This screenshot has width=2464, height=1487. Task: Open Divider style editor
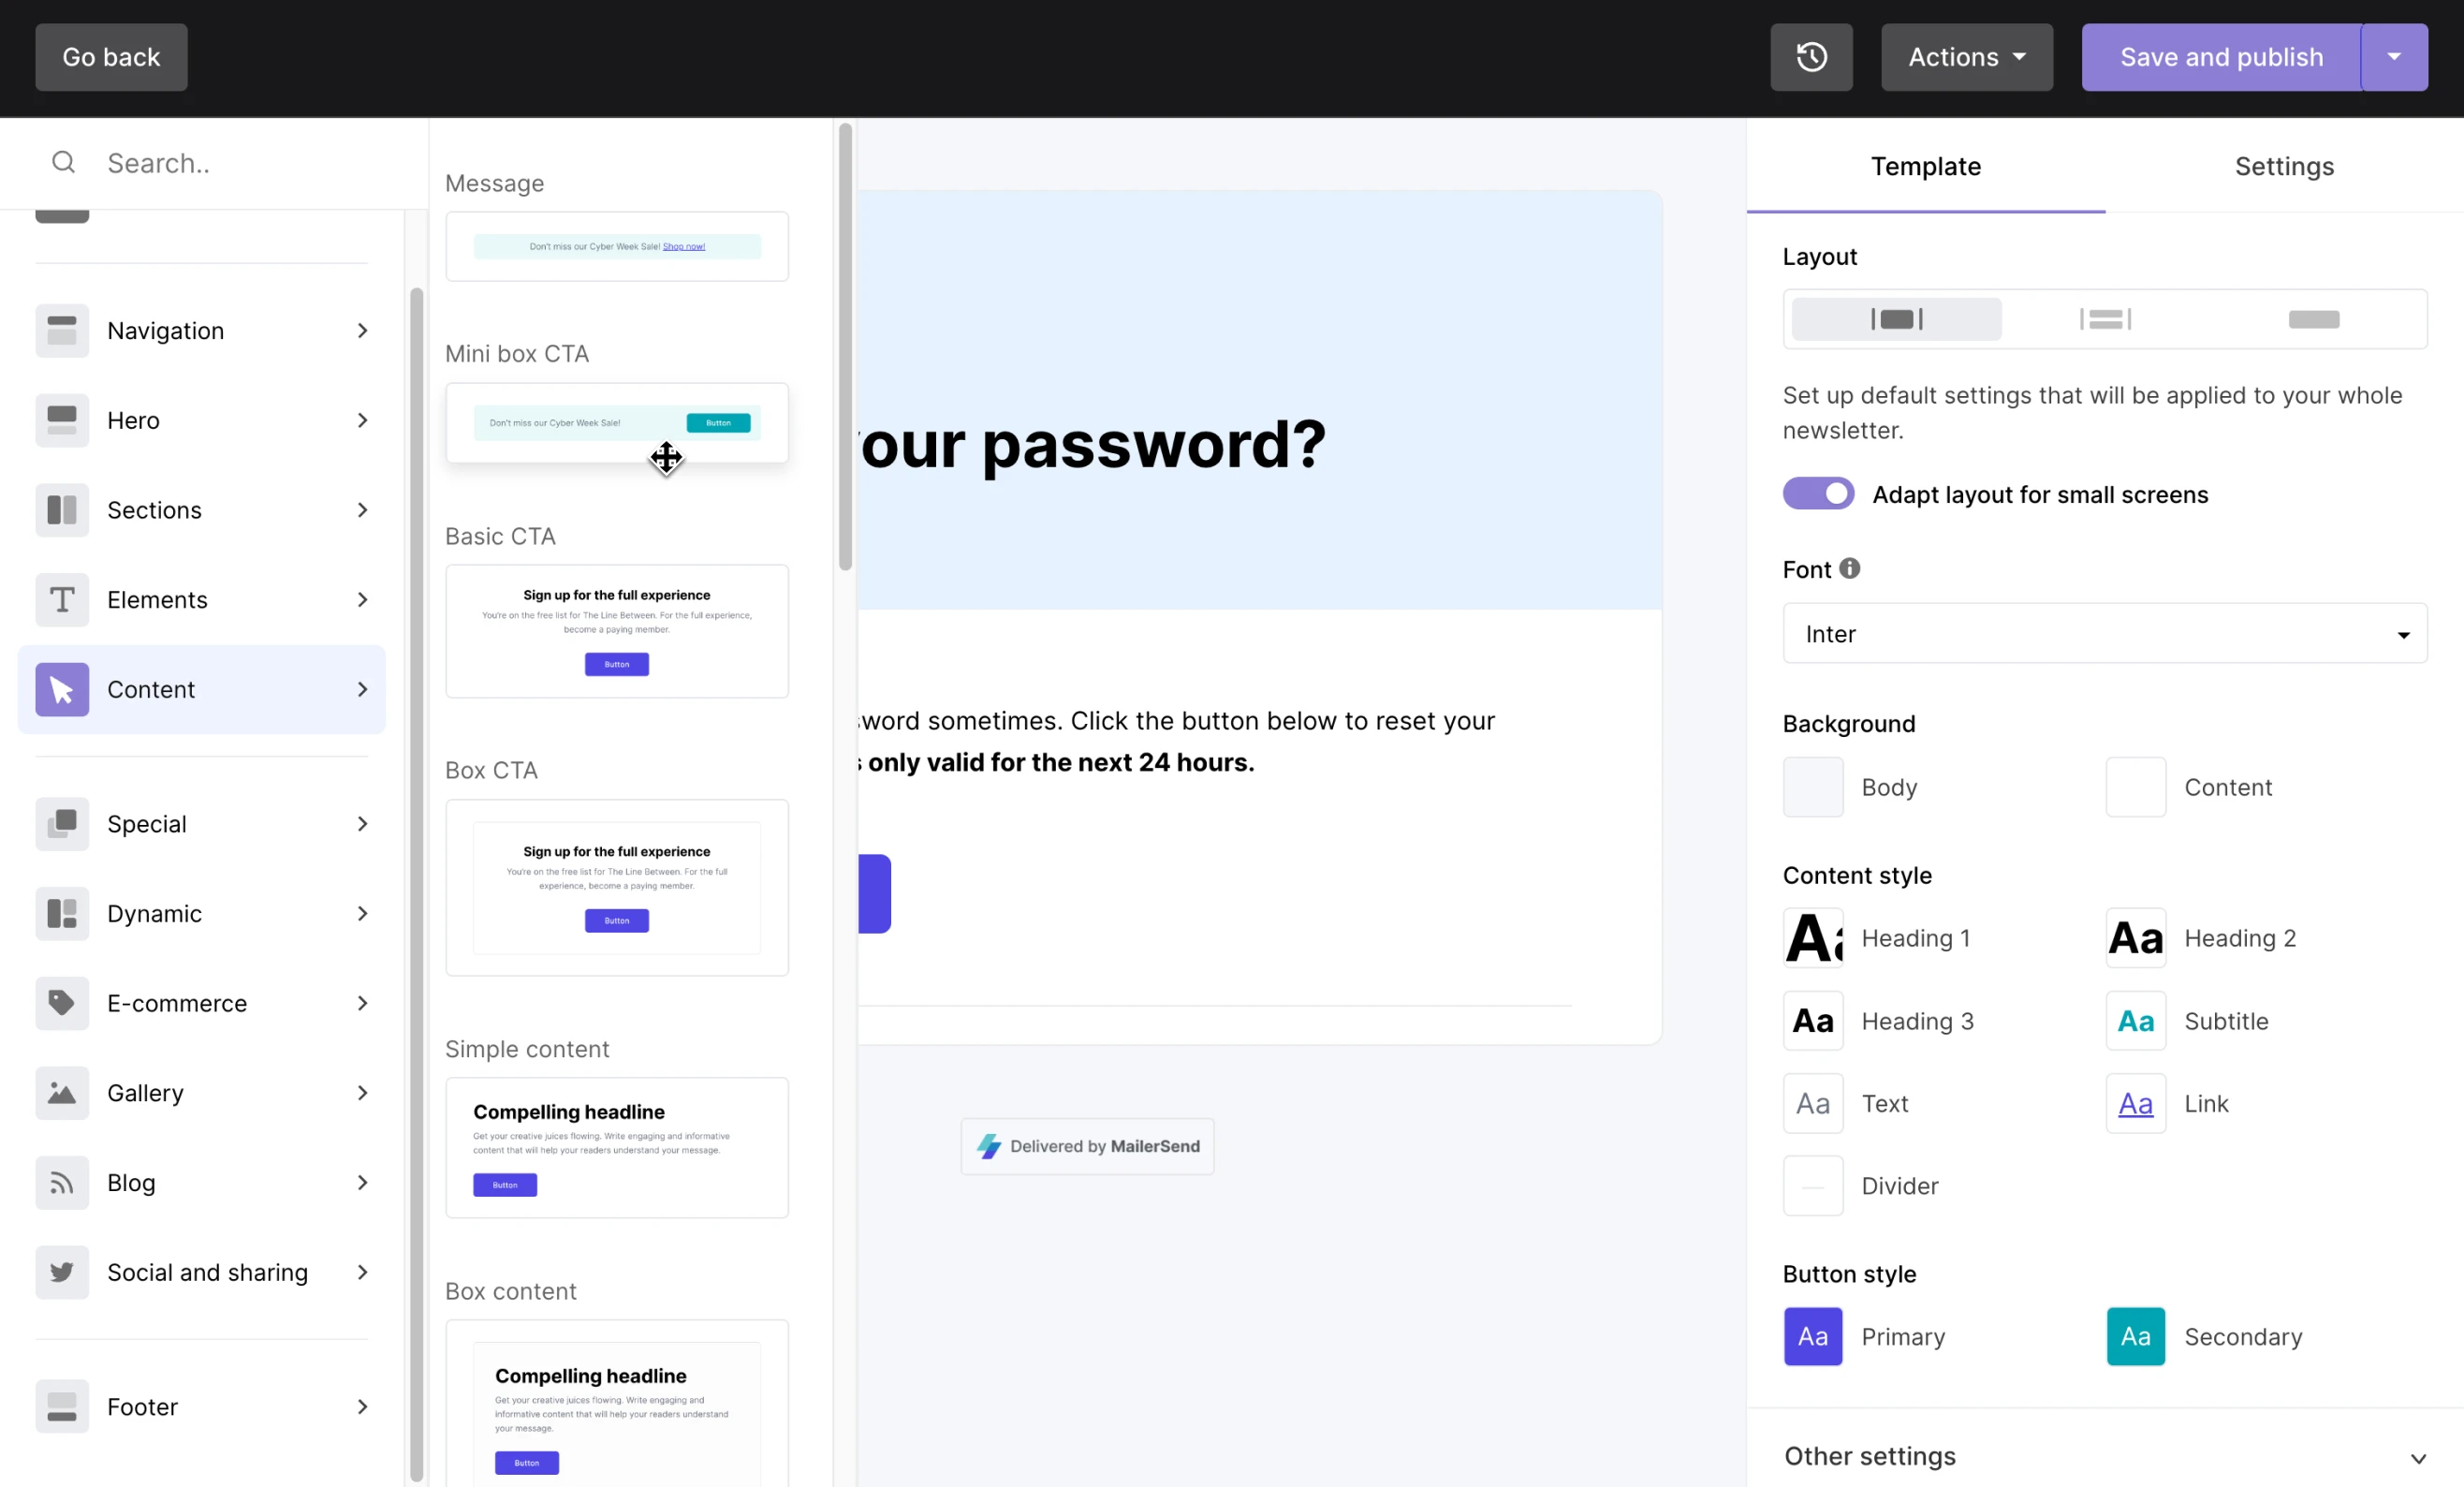[x=1813, y=1186]
